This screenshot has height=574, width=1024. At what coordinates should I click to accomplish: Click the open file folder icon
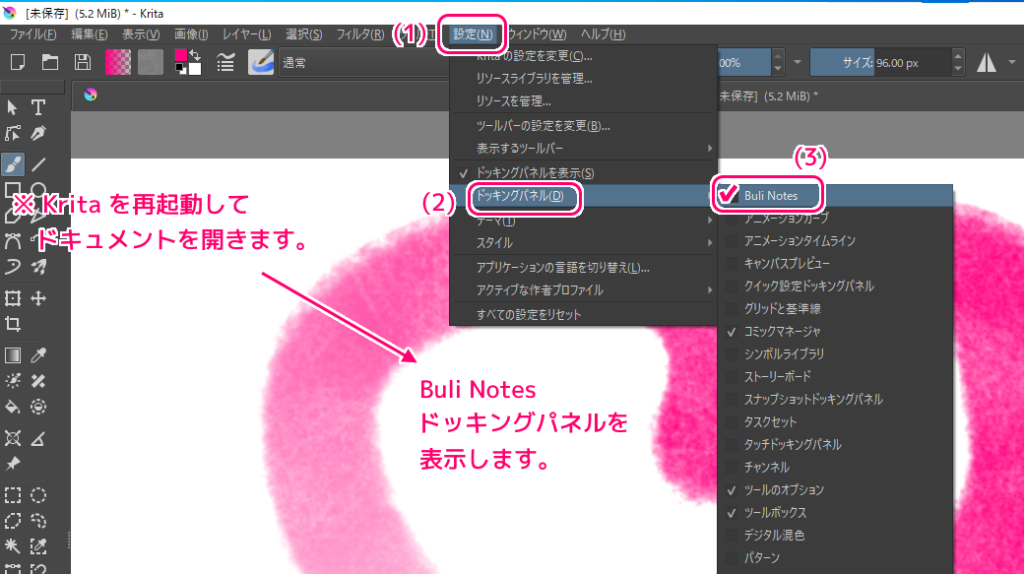click(x=50, y=62)
